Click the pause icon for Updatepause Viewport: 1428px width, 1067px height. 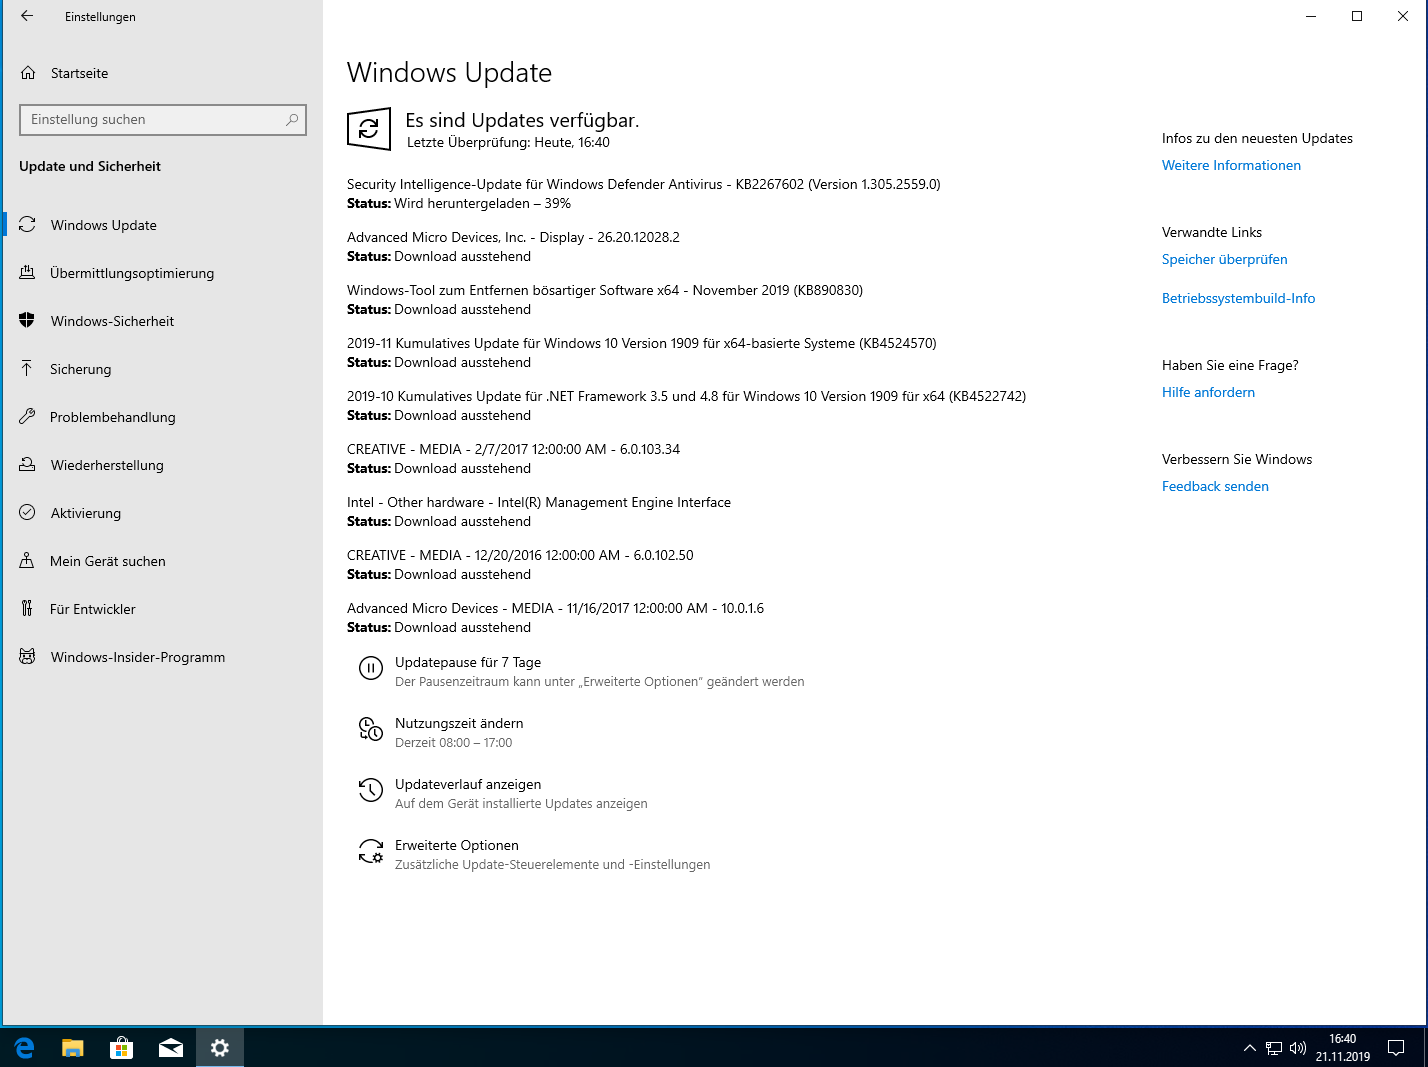point(371,669)
